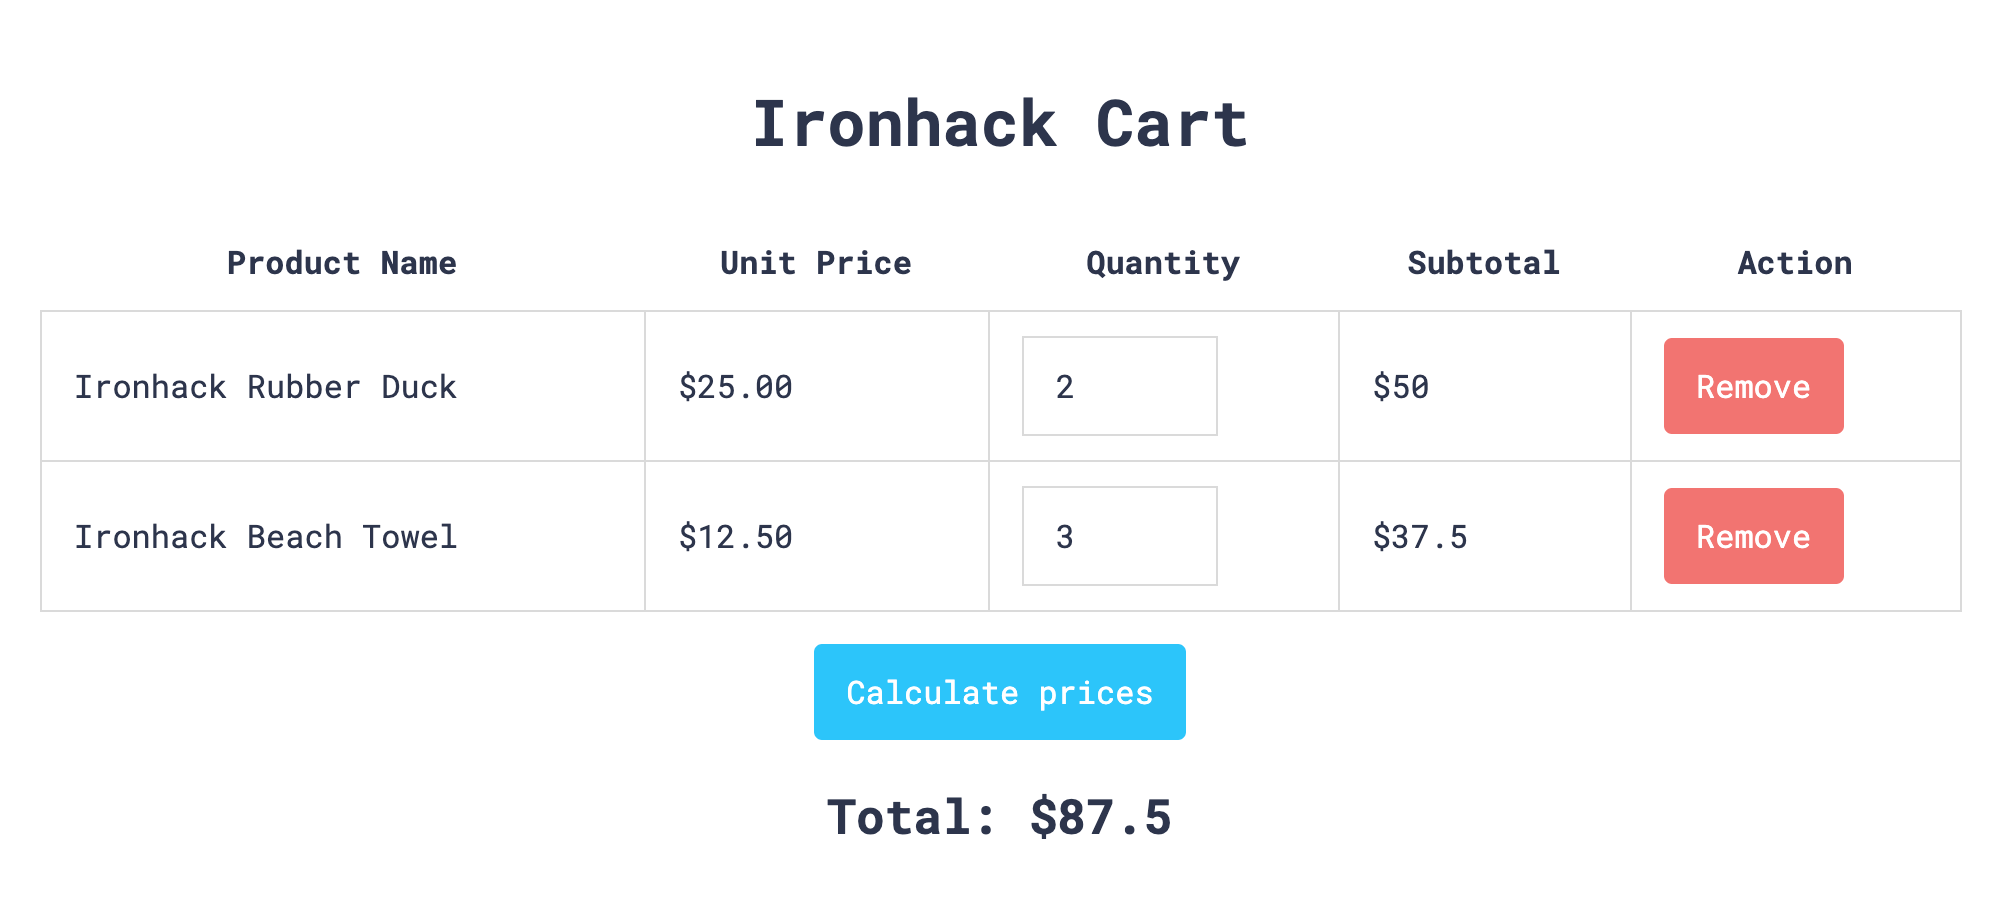2000x904 pixels.
Task: Focus the Rubber Duck quantity field
Action: click(1119, 386)
